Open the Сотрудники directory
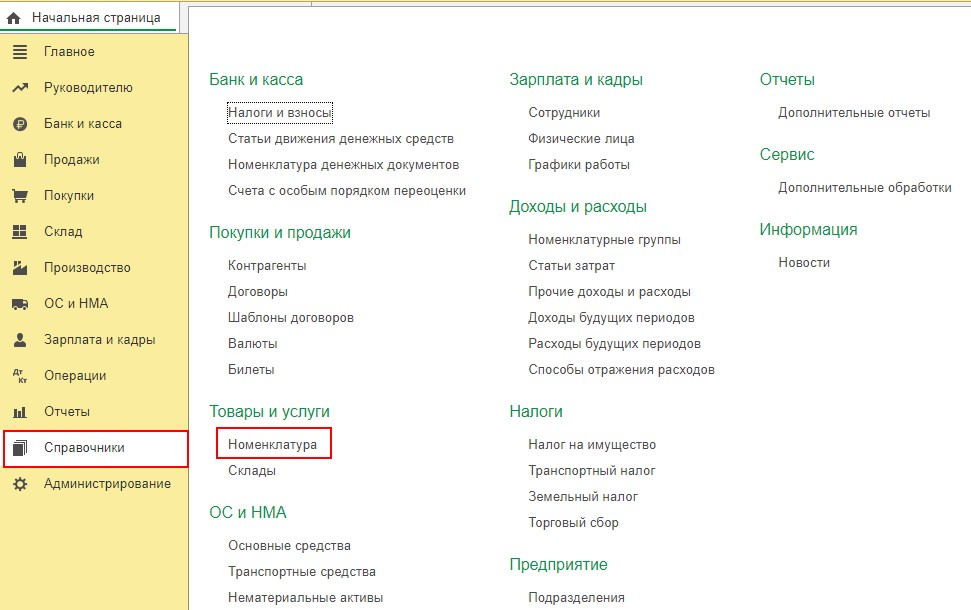971x610 pixels. click(564, 113)
